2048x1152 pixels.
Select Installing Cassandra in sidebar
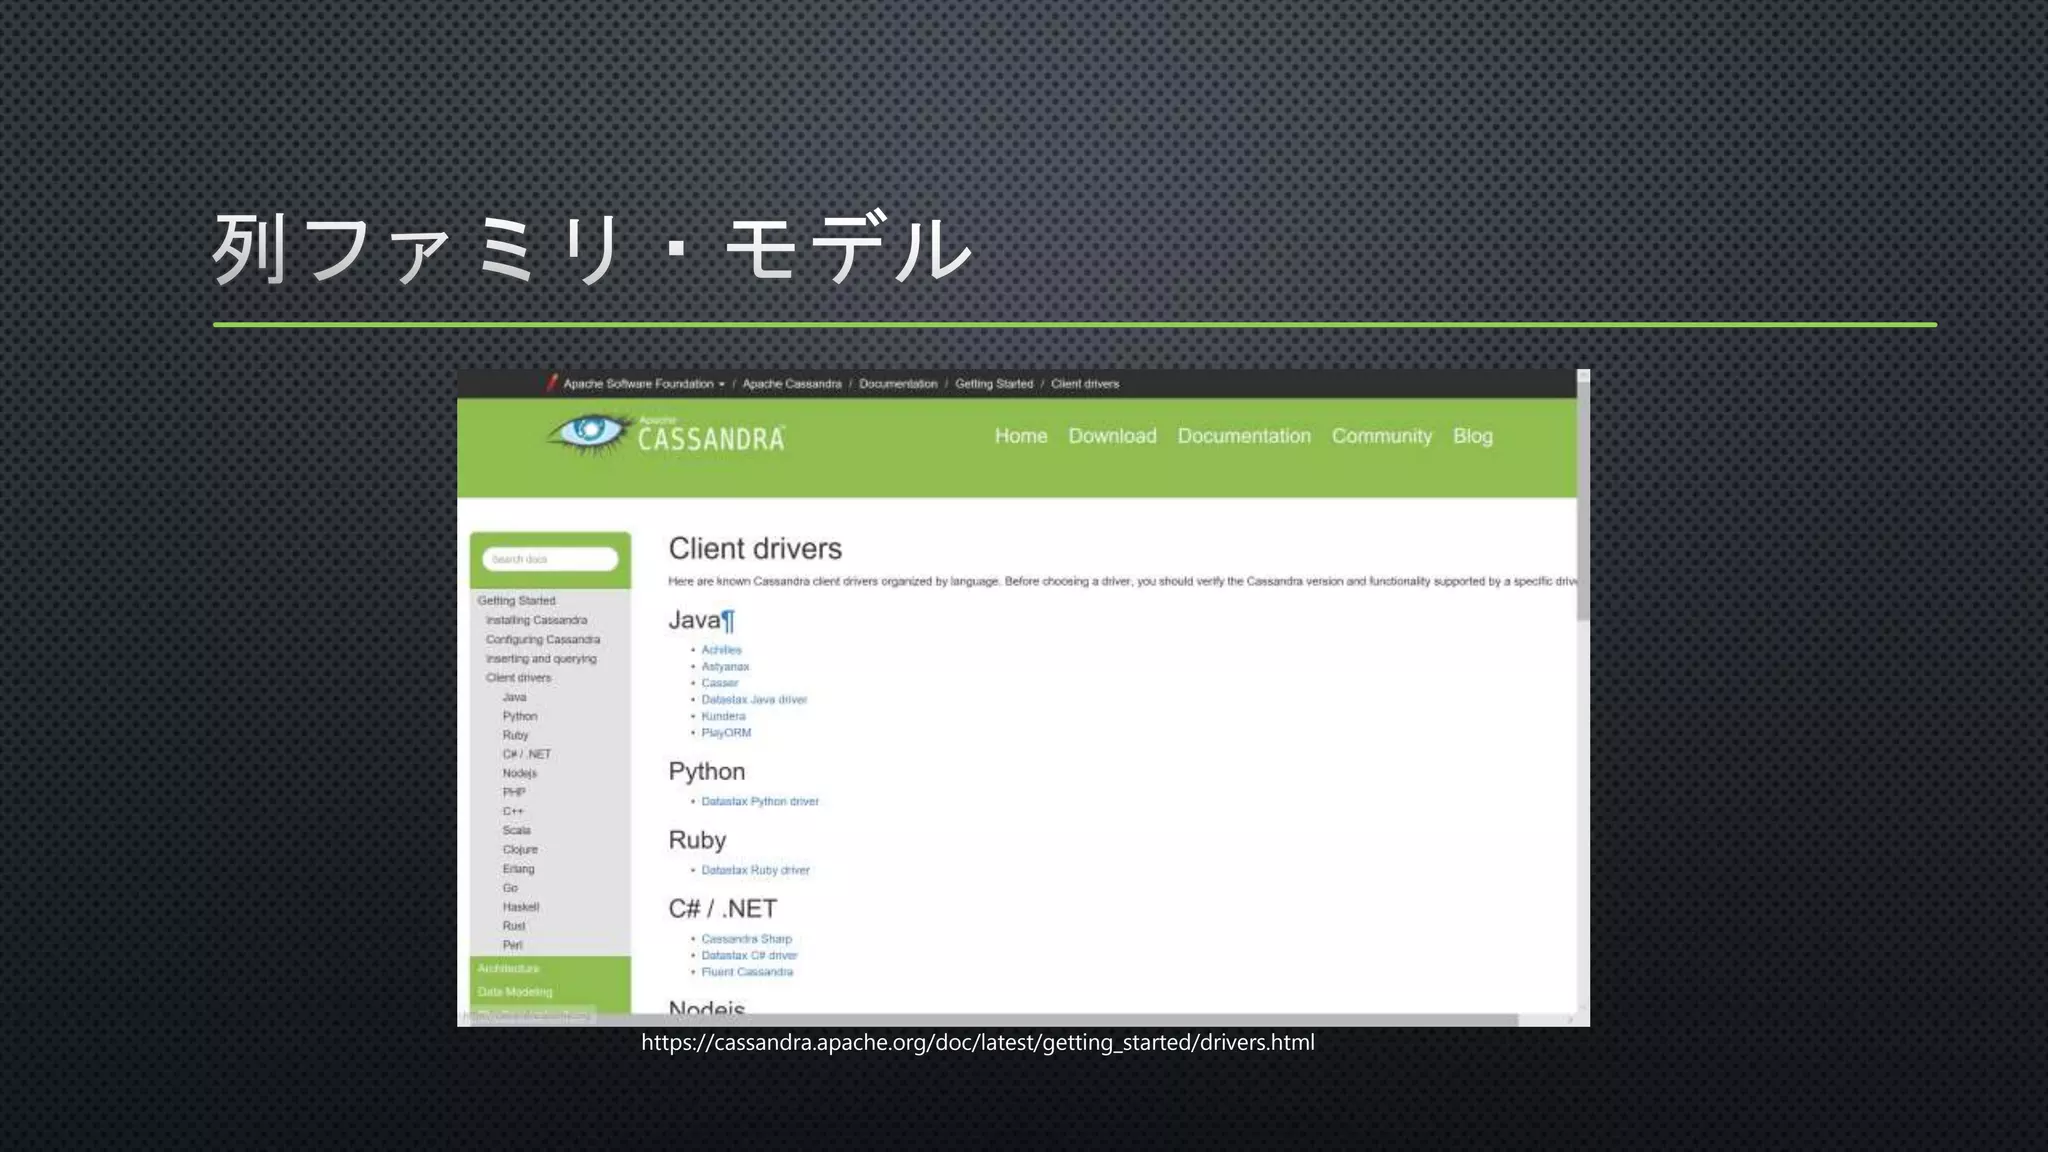coord(536,620)
